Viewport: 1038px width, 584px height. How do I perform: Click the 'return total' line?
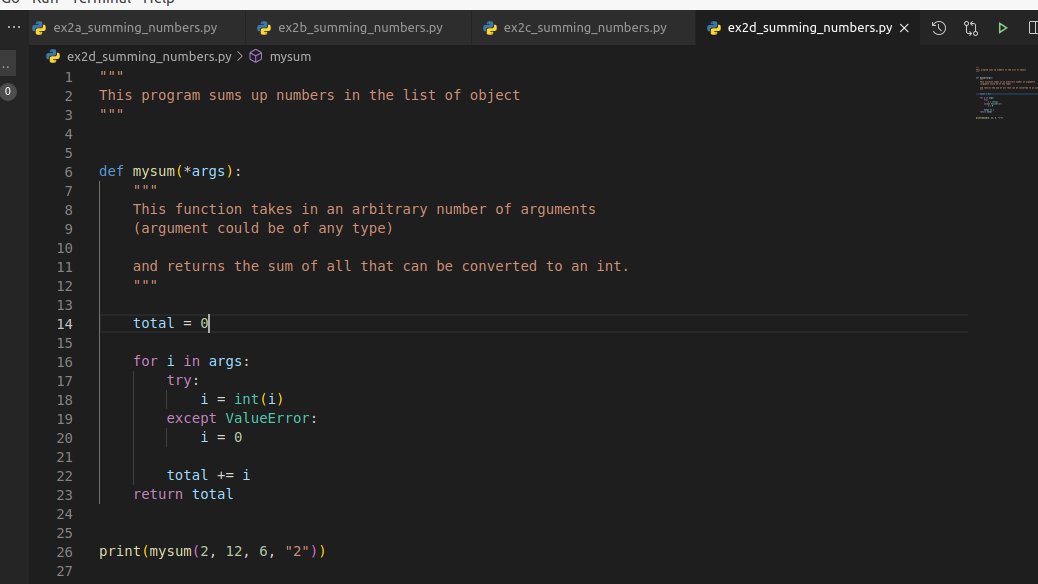[183, 494]
